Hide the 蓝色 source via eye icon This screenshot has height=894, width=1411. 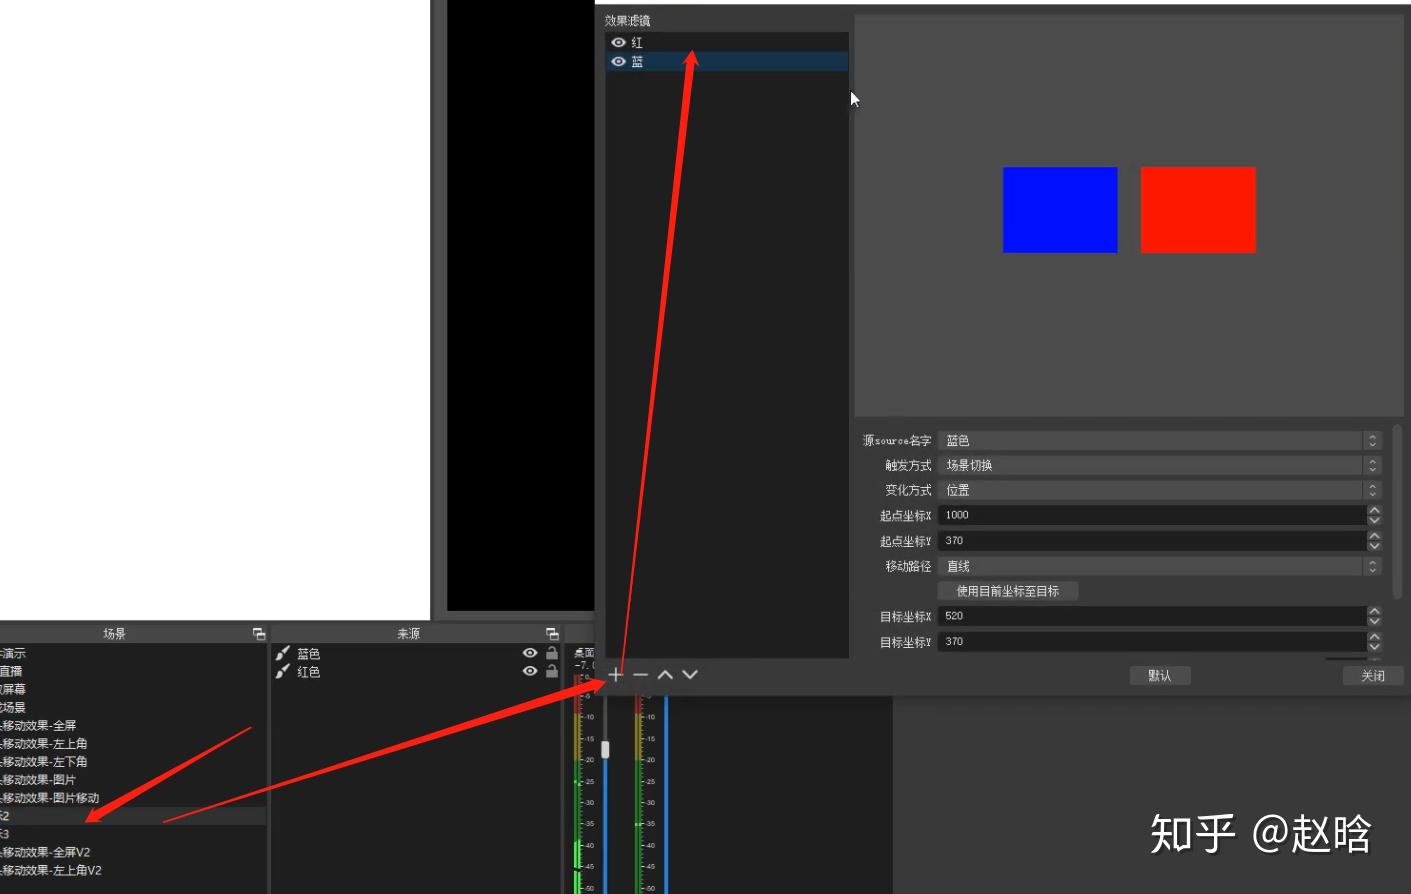pyautogui.click(x=530, y=653)
